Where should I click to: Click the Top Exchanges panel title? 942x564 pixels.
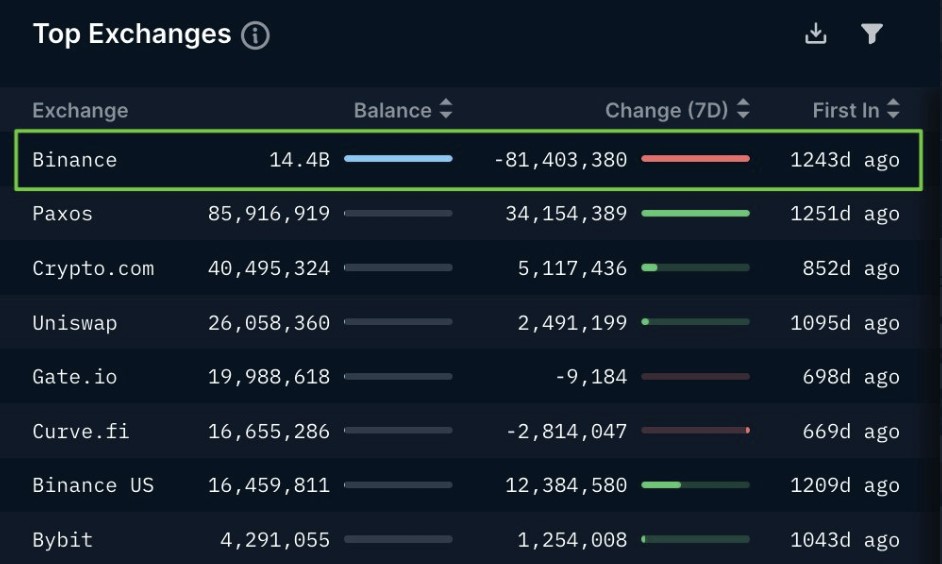pos(132,34)
